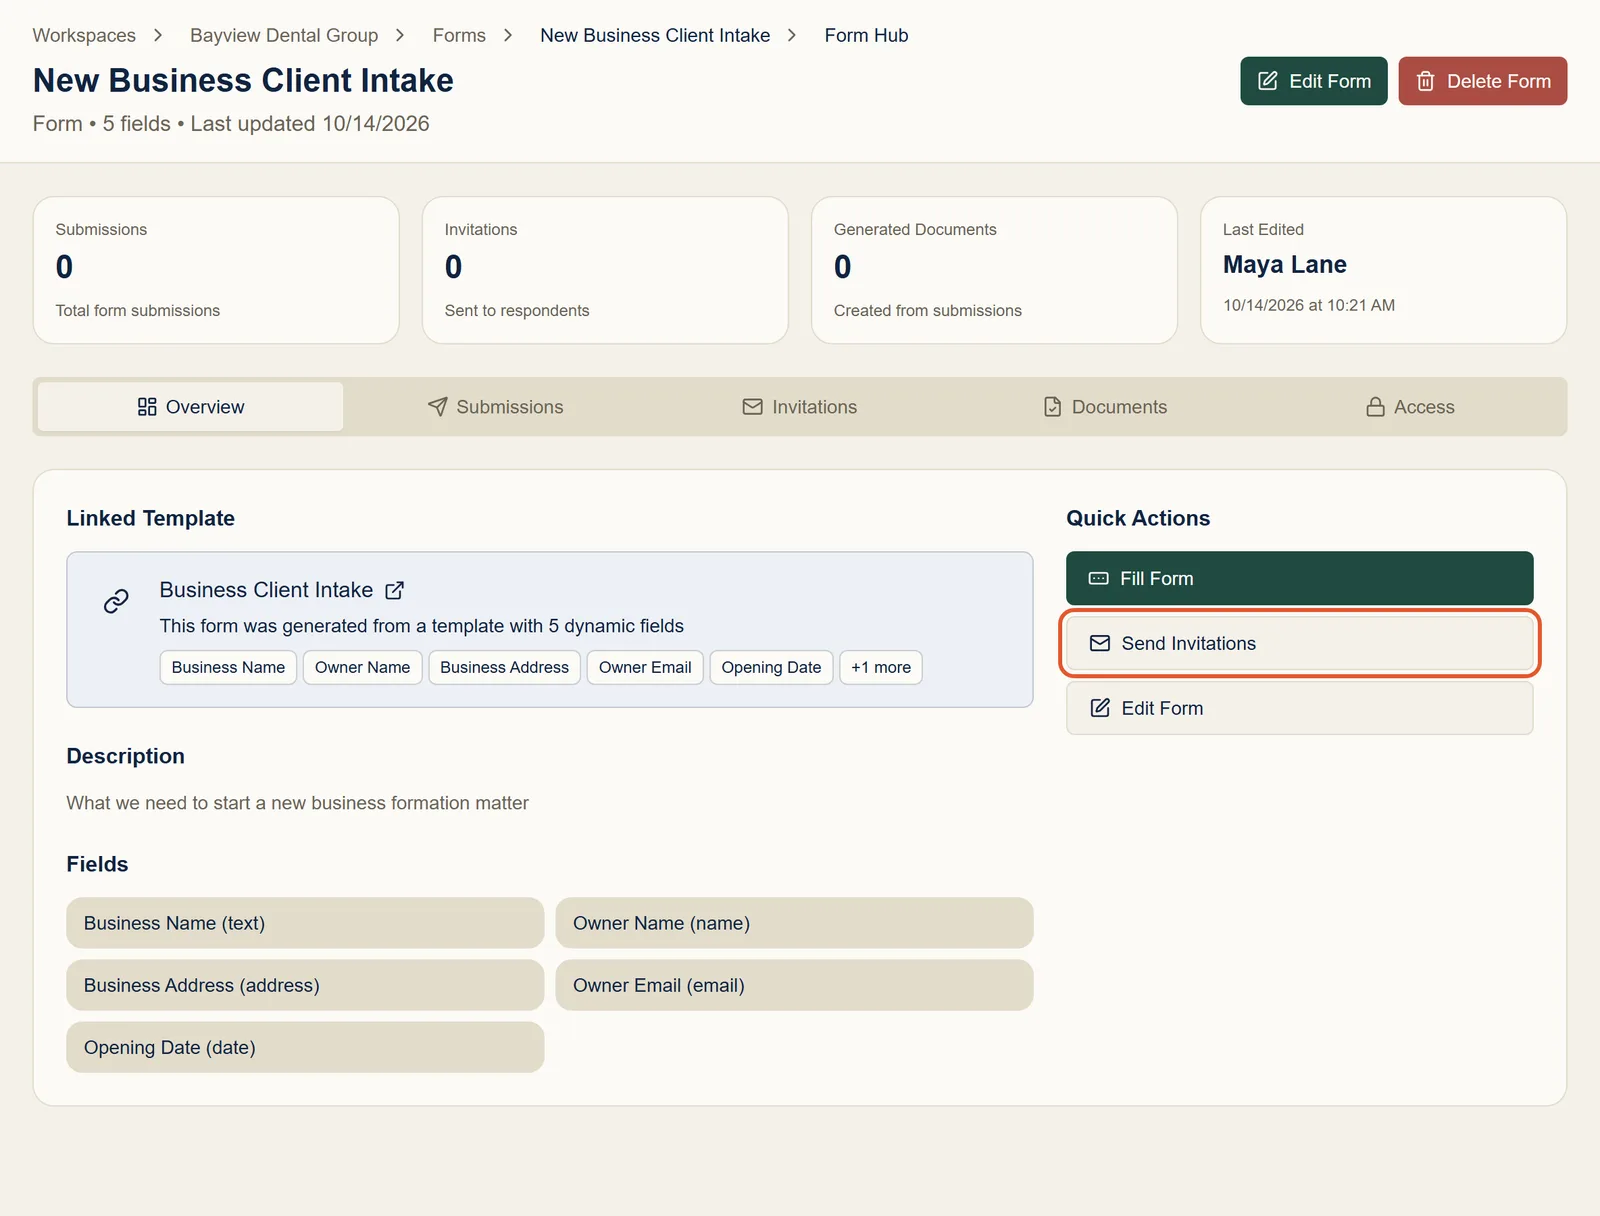Image resolution: width=1600 pixels, height=1216 pixels.
Task: Select the Business Address (address) field
Action: (x=305, y=985)
